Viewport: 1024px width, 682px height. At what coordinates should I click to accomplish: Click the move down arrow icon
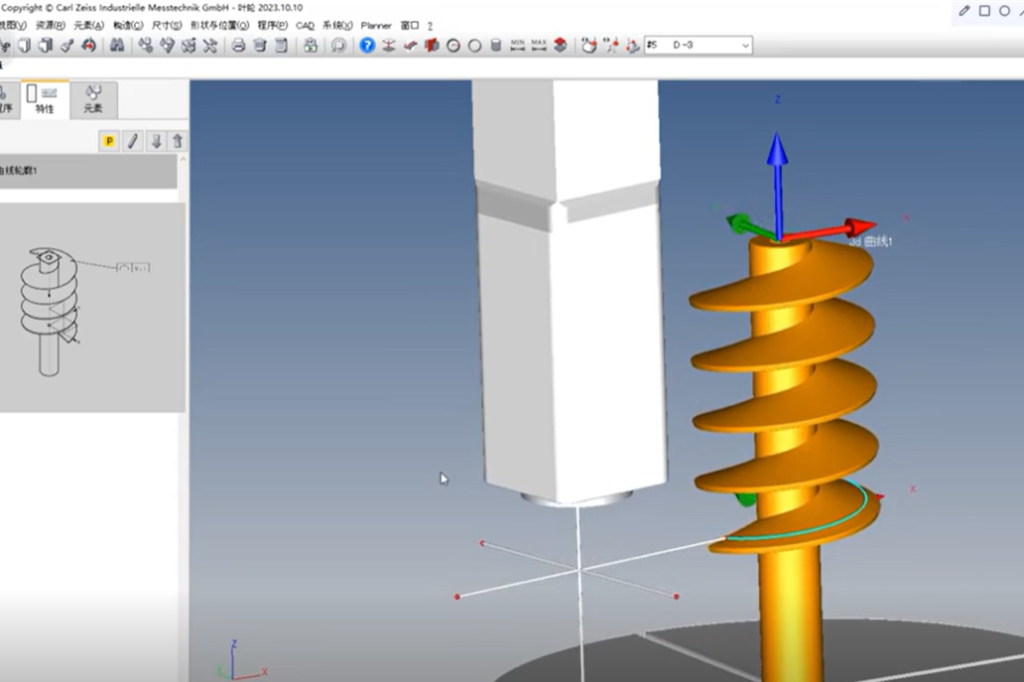156,141
